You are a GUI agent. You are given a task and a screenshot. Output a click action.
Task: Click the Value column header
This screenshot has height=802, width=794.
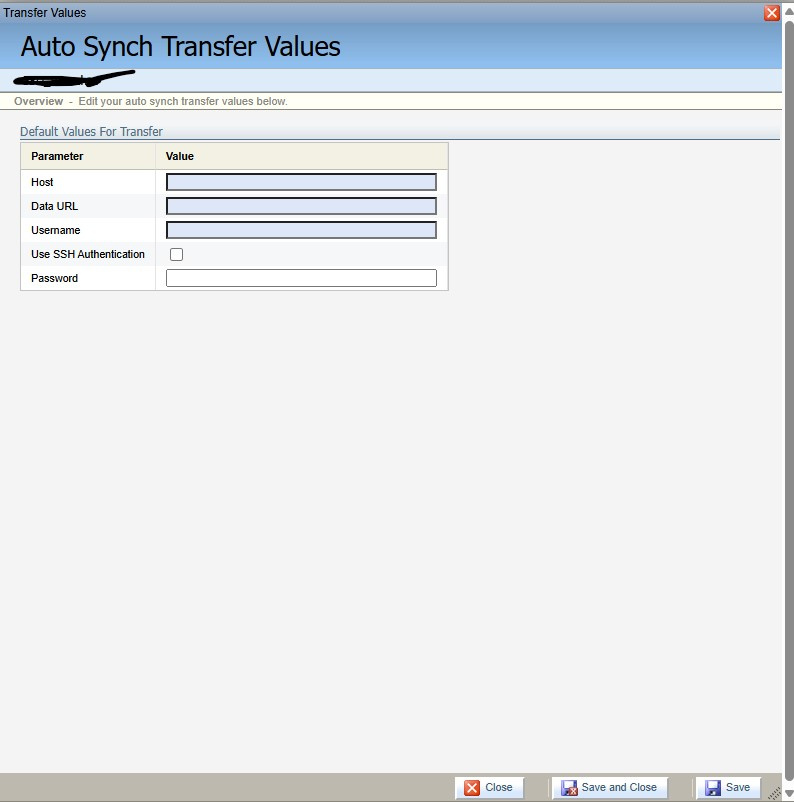(x=180, y=157)
